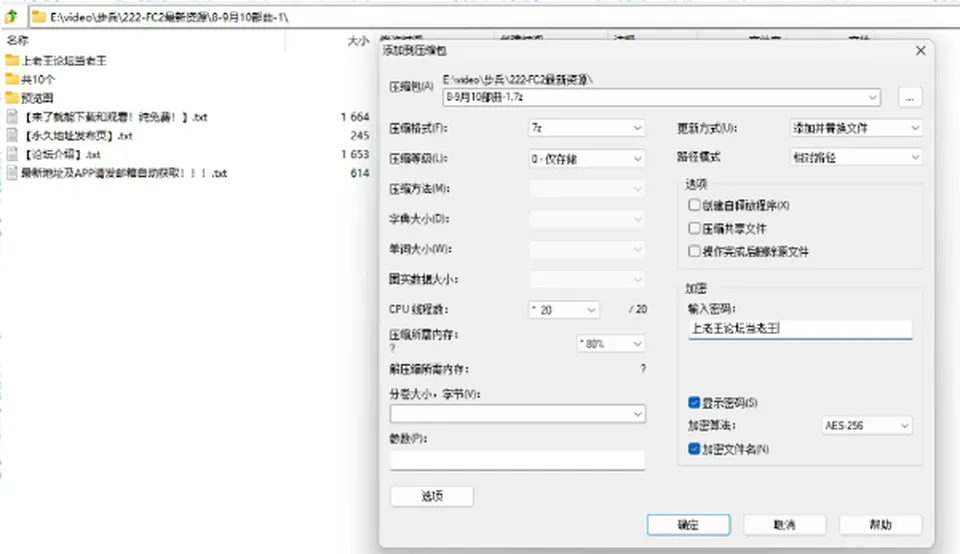Click the folder icon in the address bar

[39, 17]
